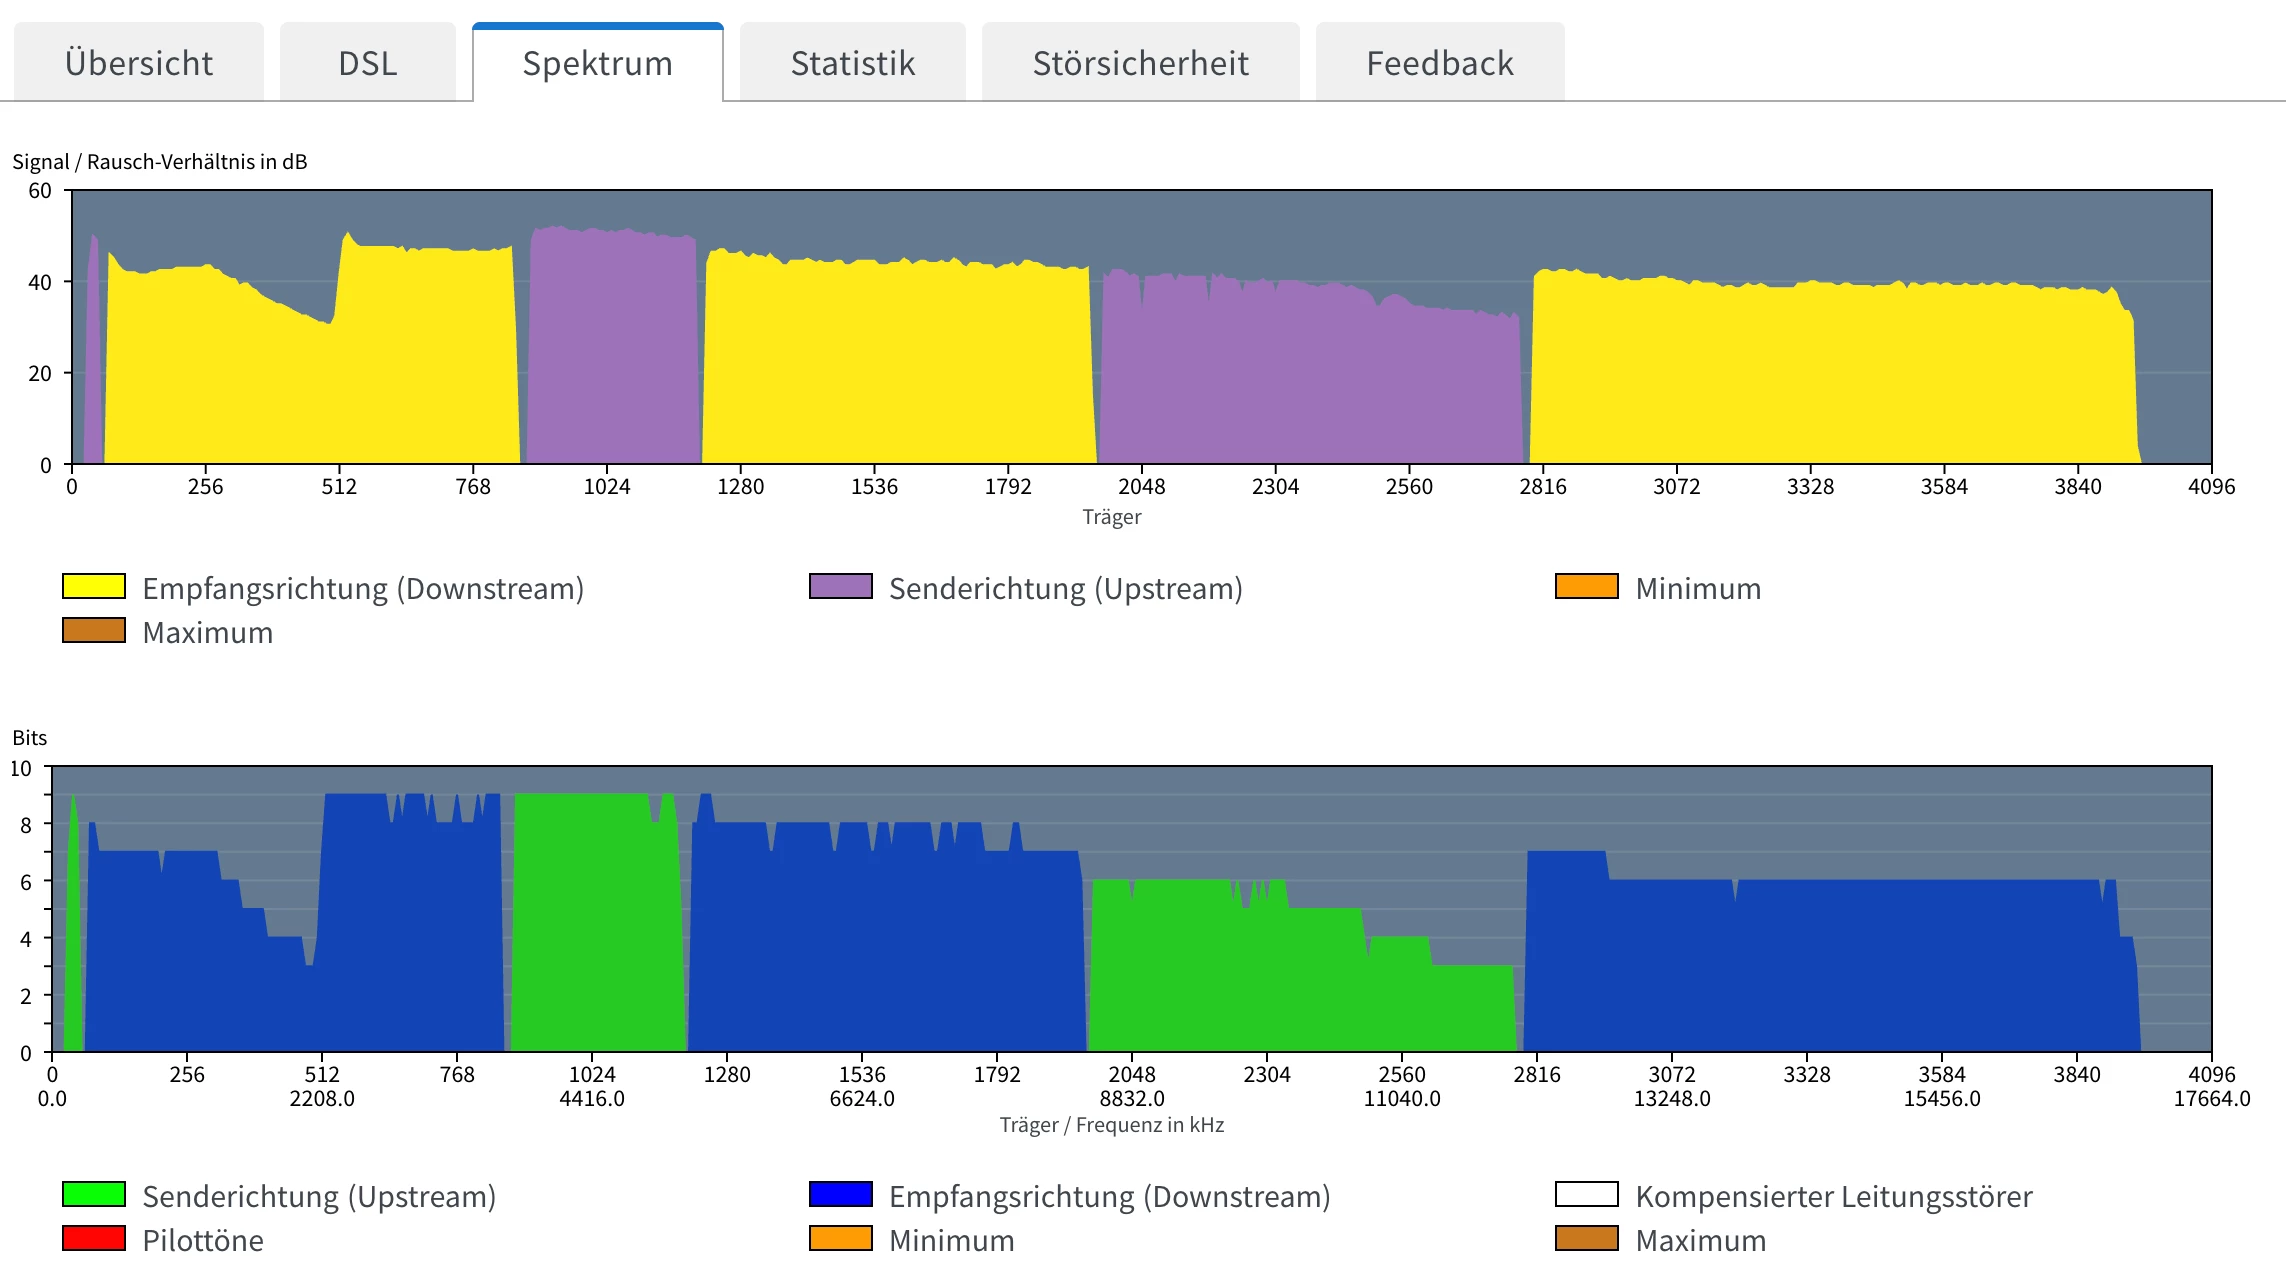This screenshot has height=1266, width=2286.
Task: Switch to the DSL tab
Action: coord(367,63)
